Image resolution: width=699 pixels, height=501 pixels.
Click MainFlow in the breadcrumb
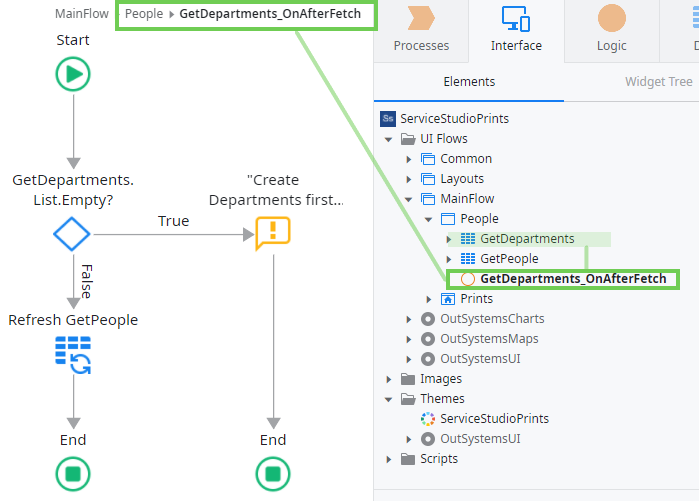coord(82,14)
